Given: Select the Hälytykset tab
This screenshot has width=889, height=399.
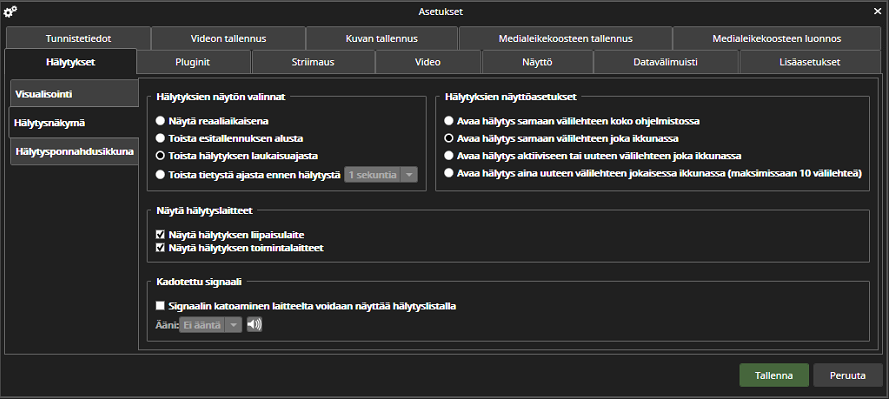Looking at the screenshot, I should (x=70, y=62).
